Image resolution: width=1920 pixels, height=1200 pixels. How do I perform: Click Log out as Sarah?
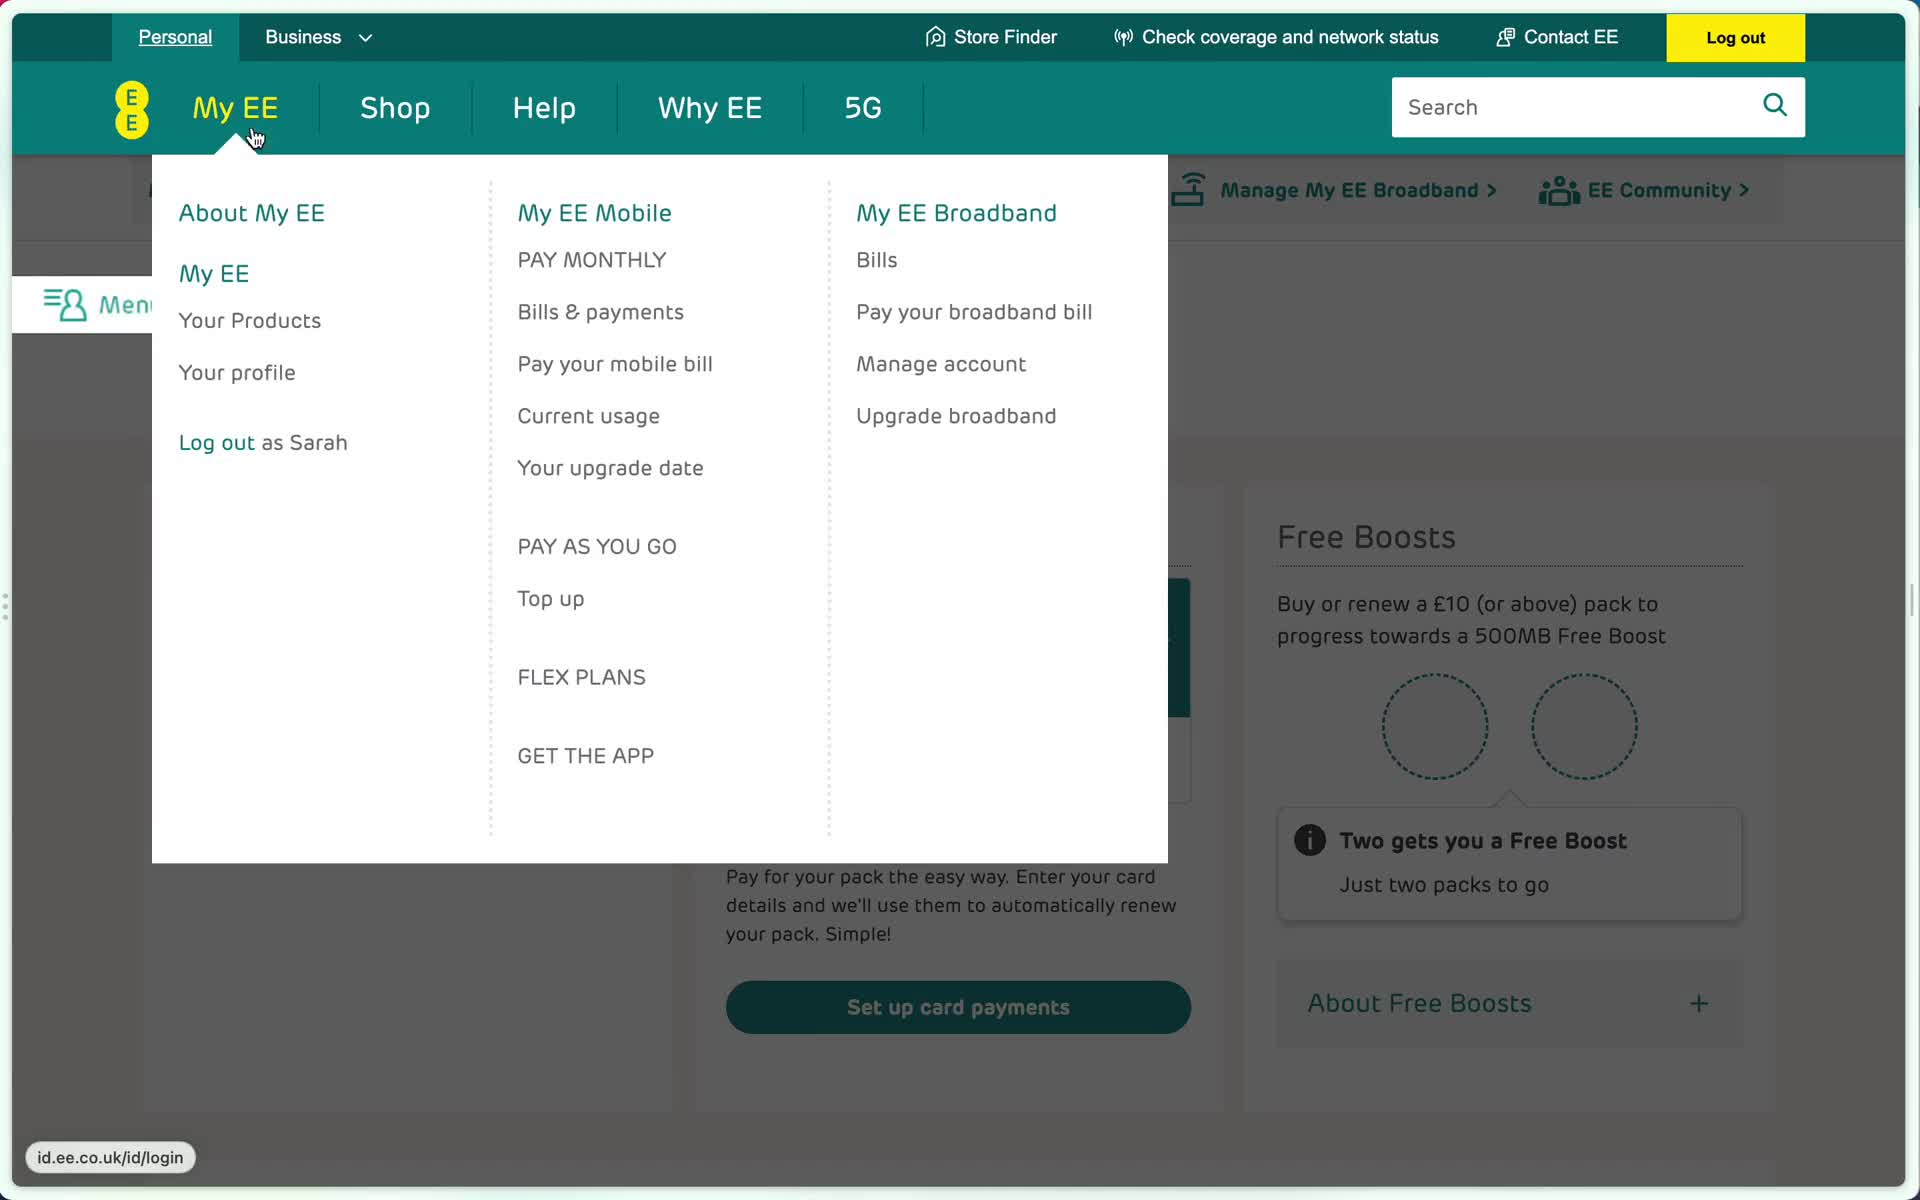click(x=263, y=443)
